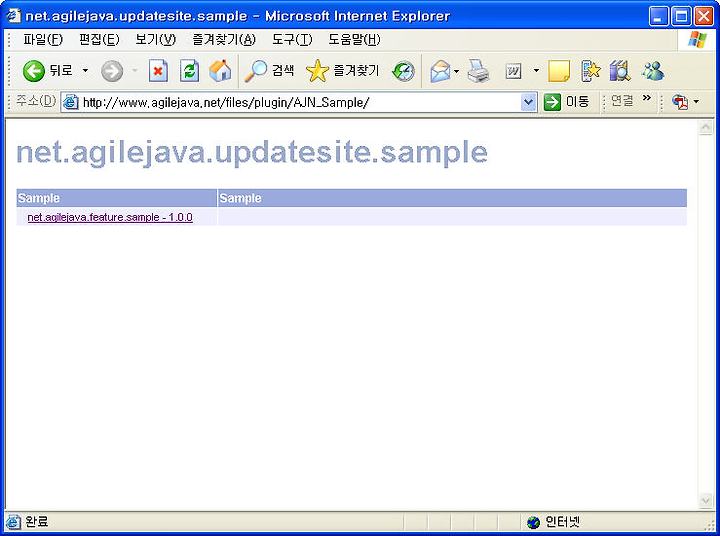Viewport: 720px width, 536px height.
Task: Click the scrollbar down arrow
Action: point(705,500)
